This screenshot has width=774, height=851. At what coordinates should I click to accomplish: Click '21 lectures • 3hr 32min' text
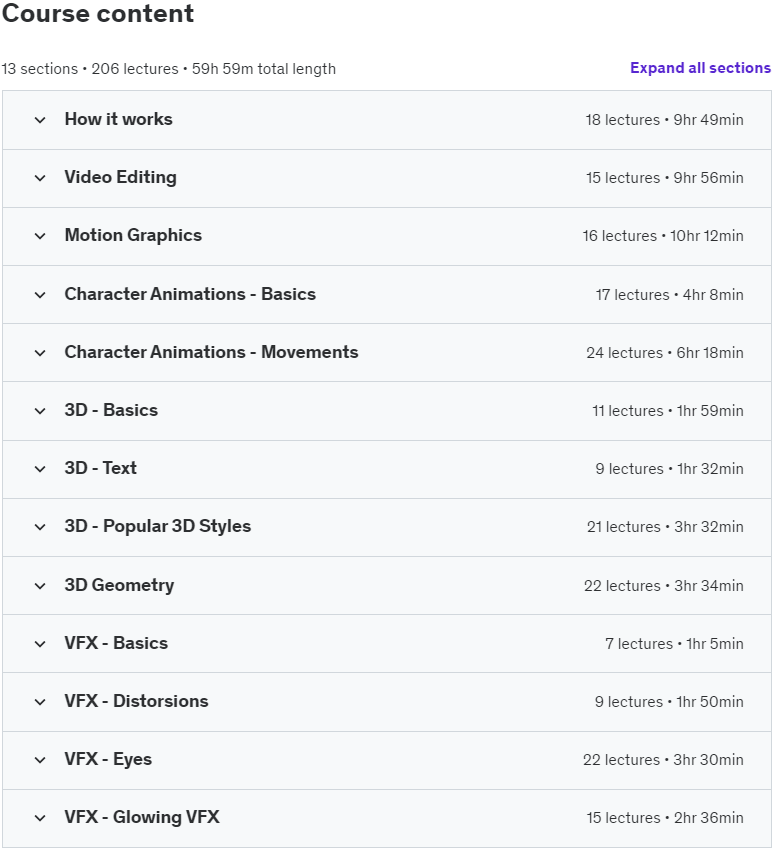coord(665,527)
